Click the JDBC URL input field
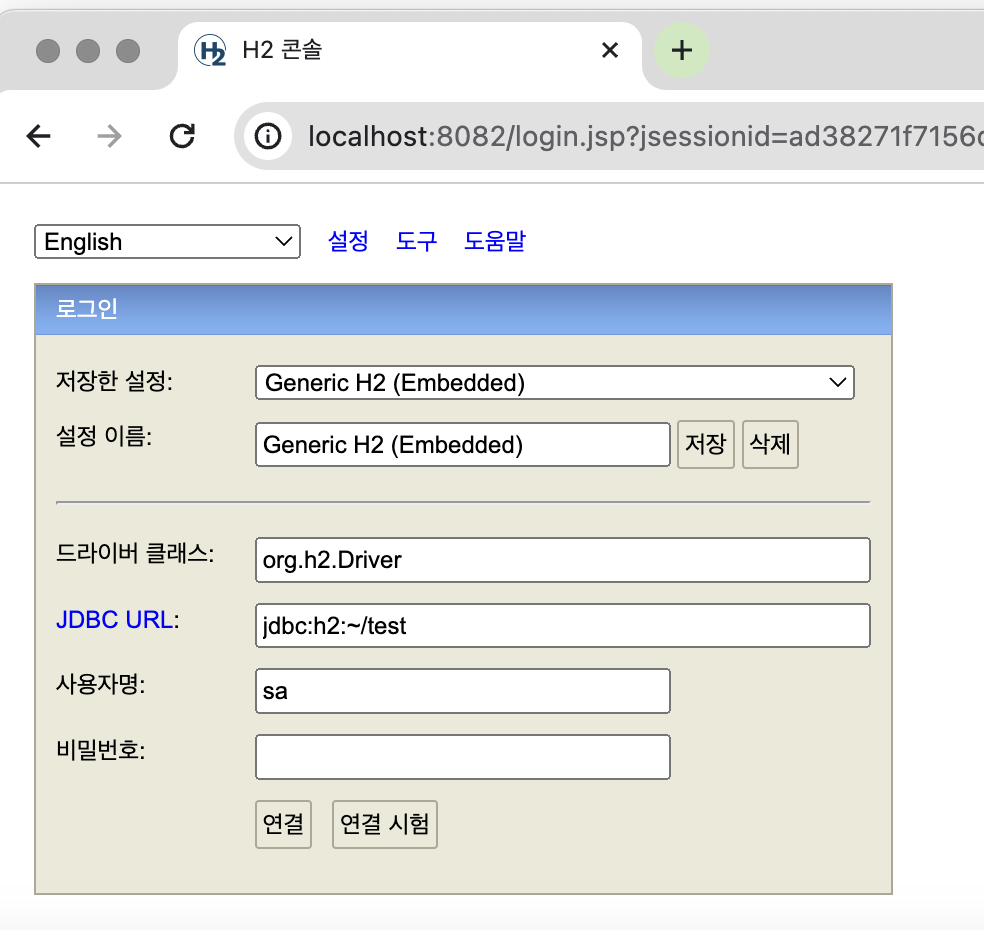Screen dimensions: 984x930 (x=563, y=626)
